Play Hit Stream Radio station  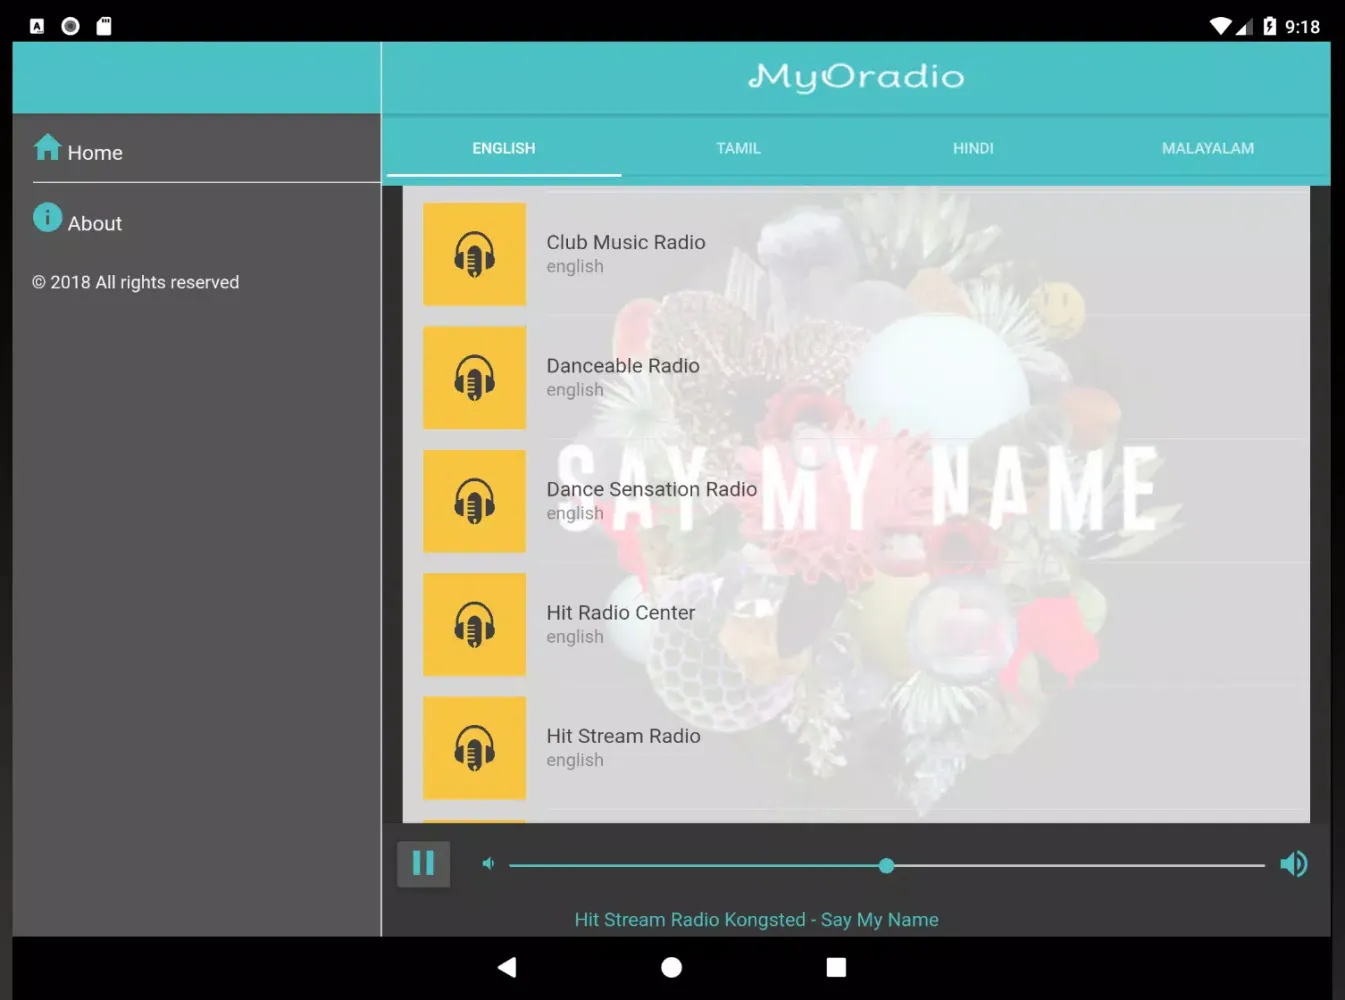[856, 748]
